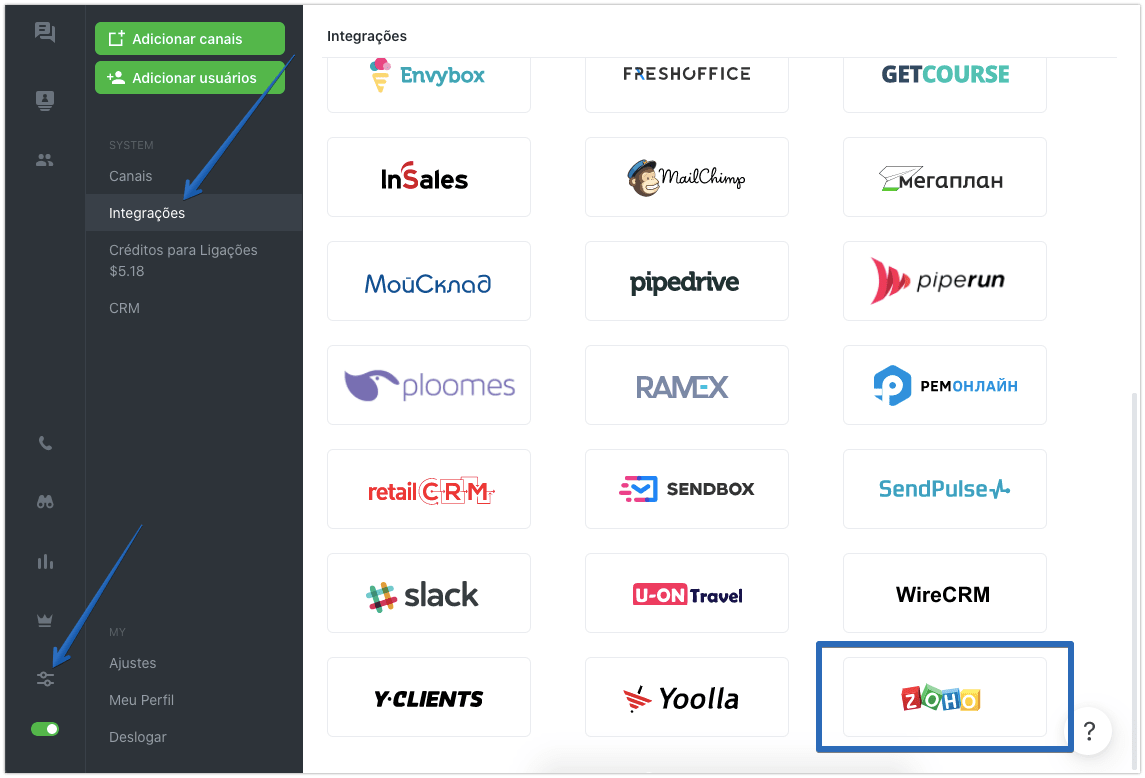The width and height of the screenshot is (1145, 778).
Task: Open the binoculars visitors icon
Action: [45, 502]
